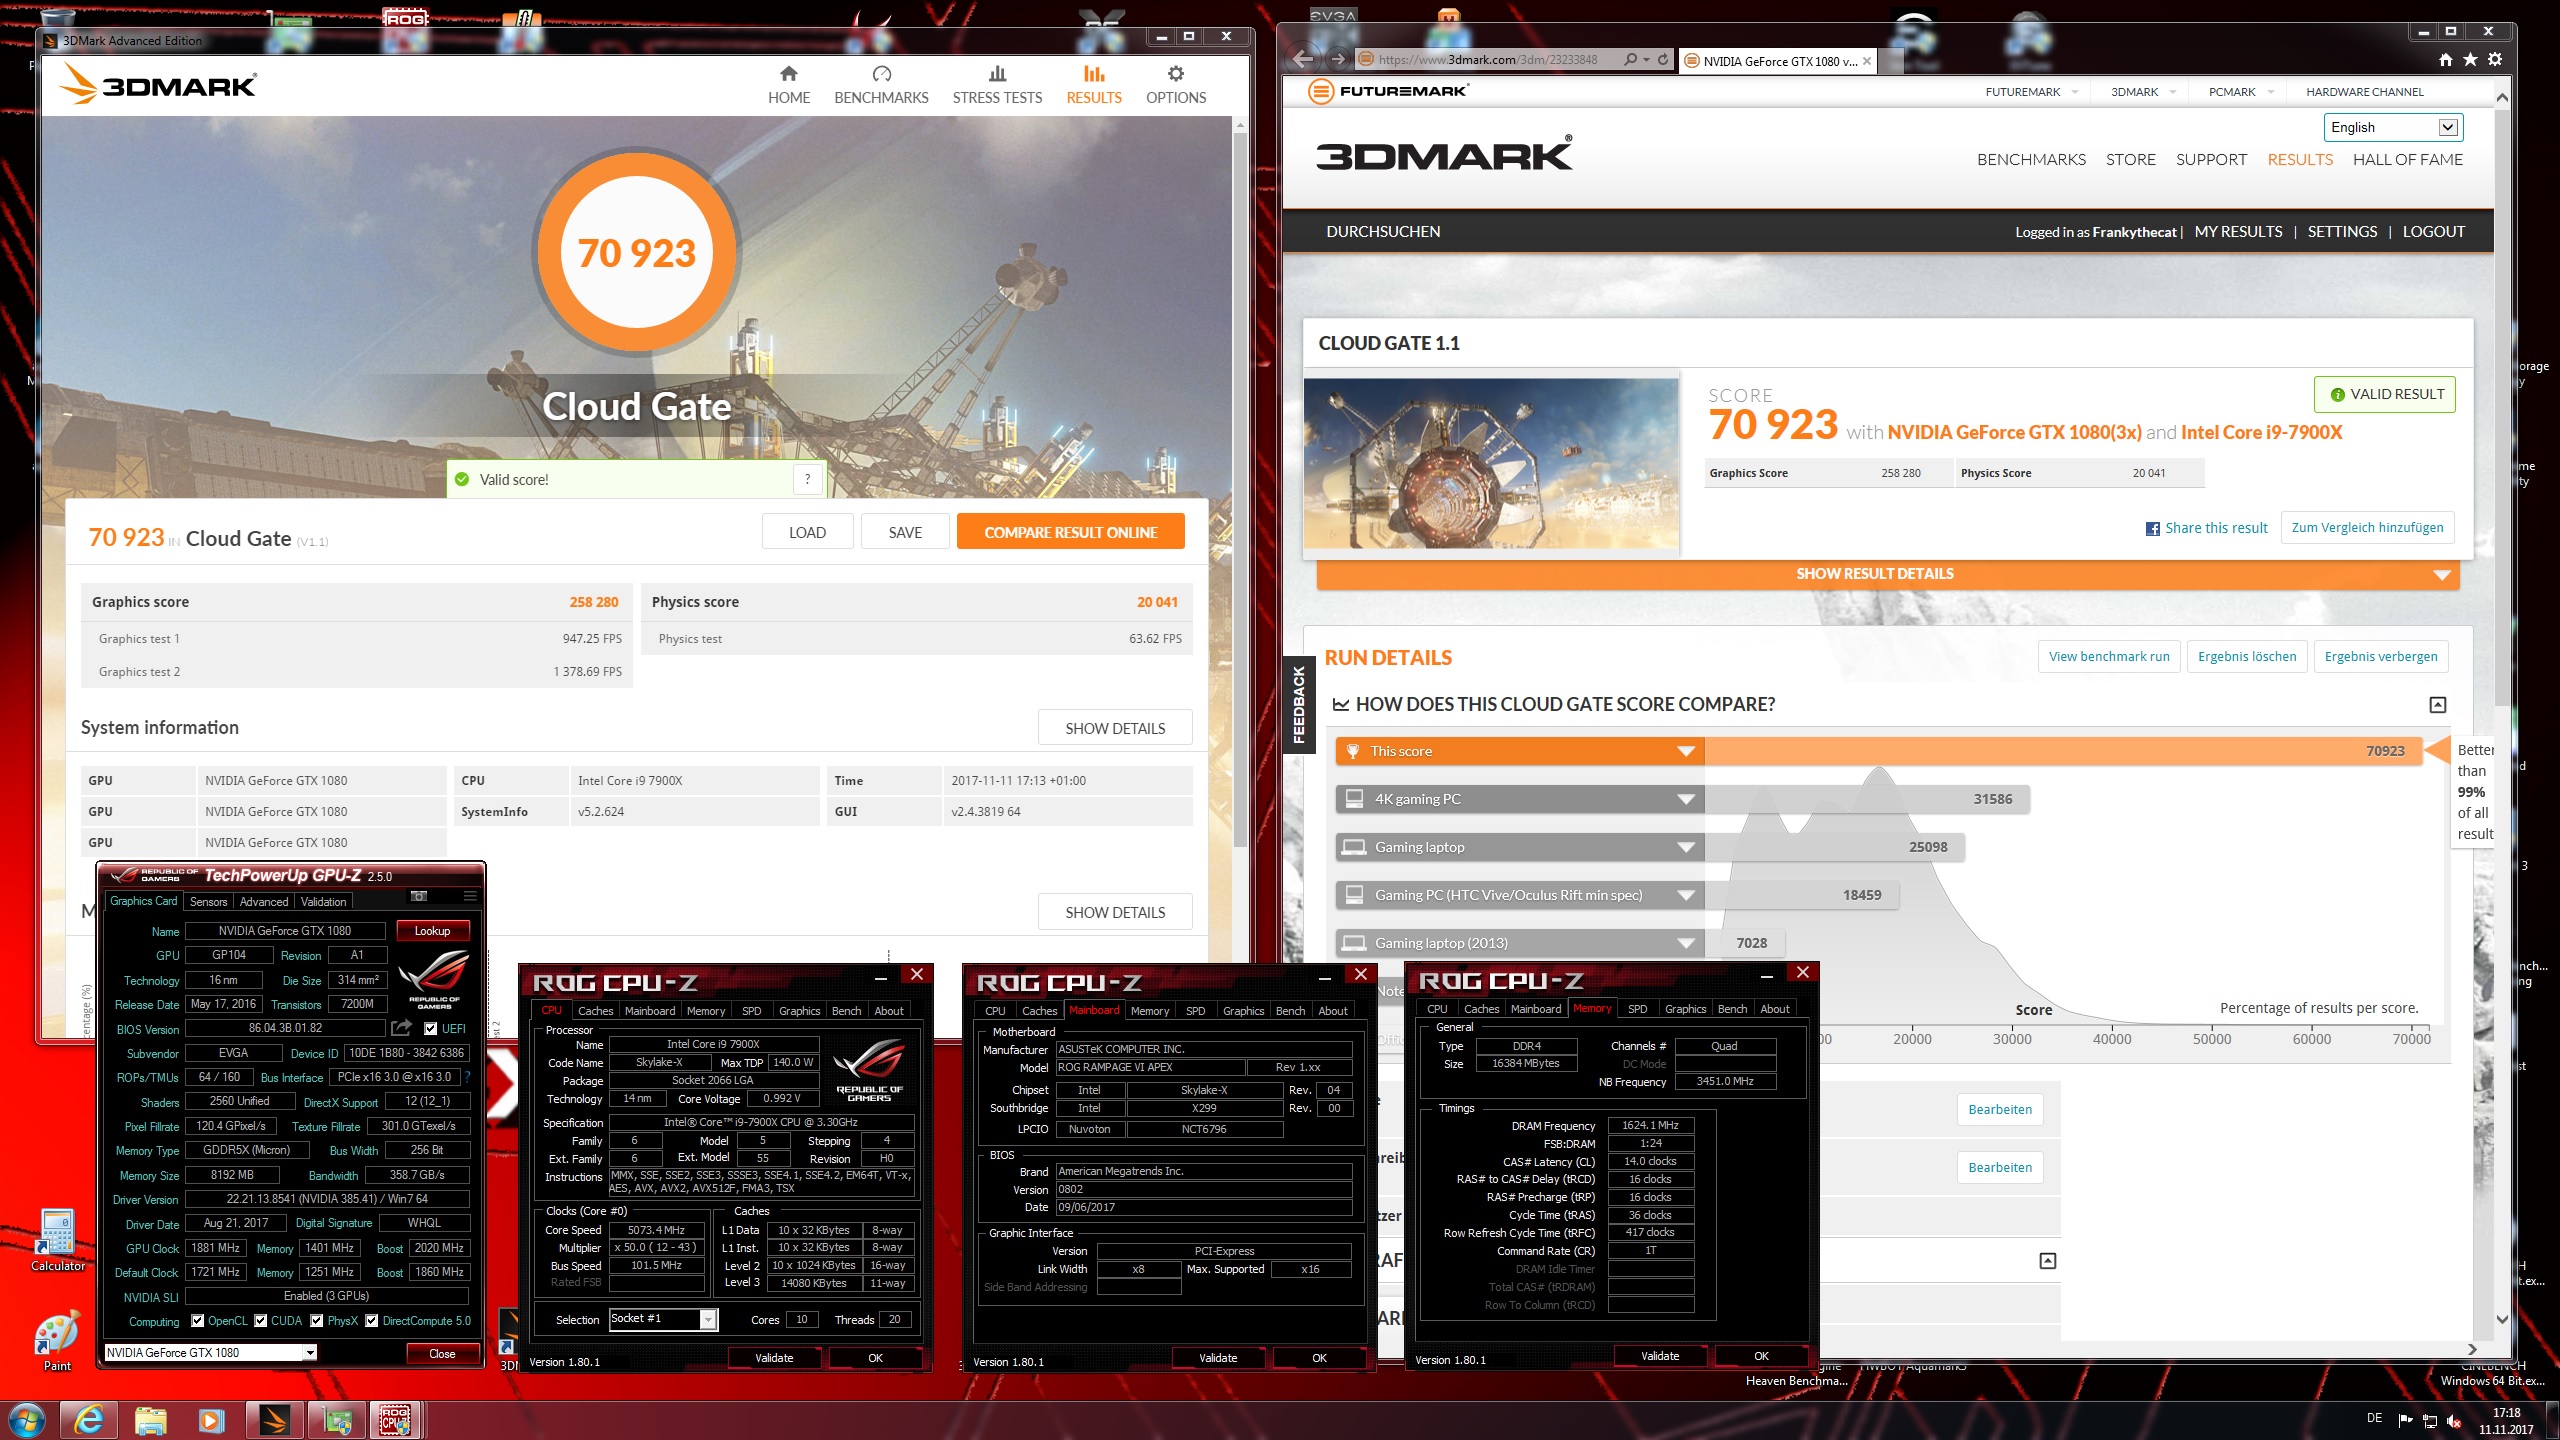Toggle OpenCL checkbox in GPU-Z

click(197, 1321)
